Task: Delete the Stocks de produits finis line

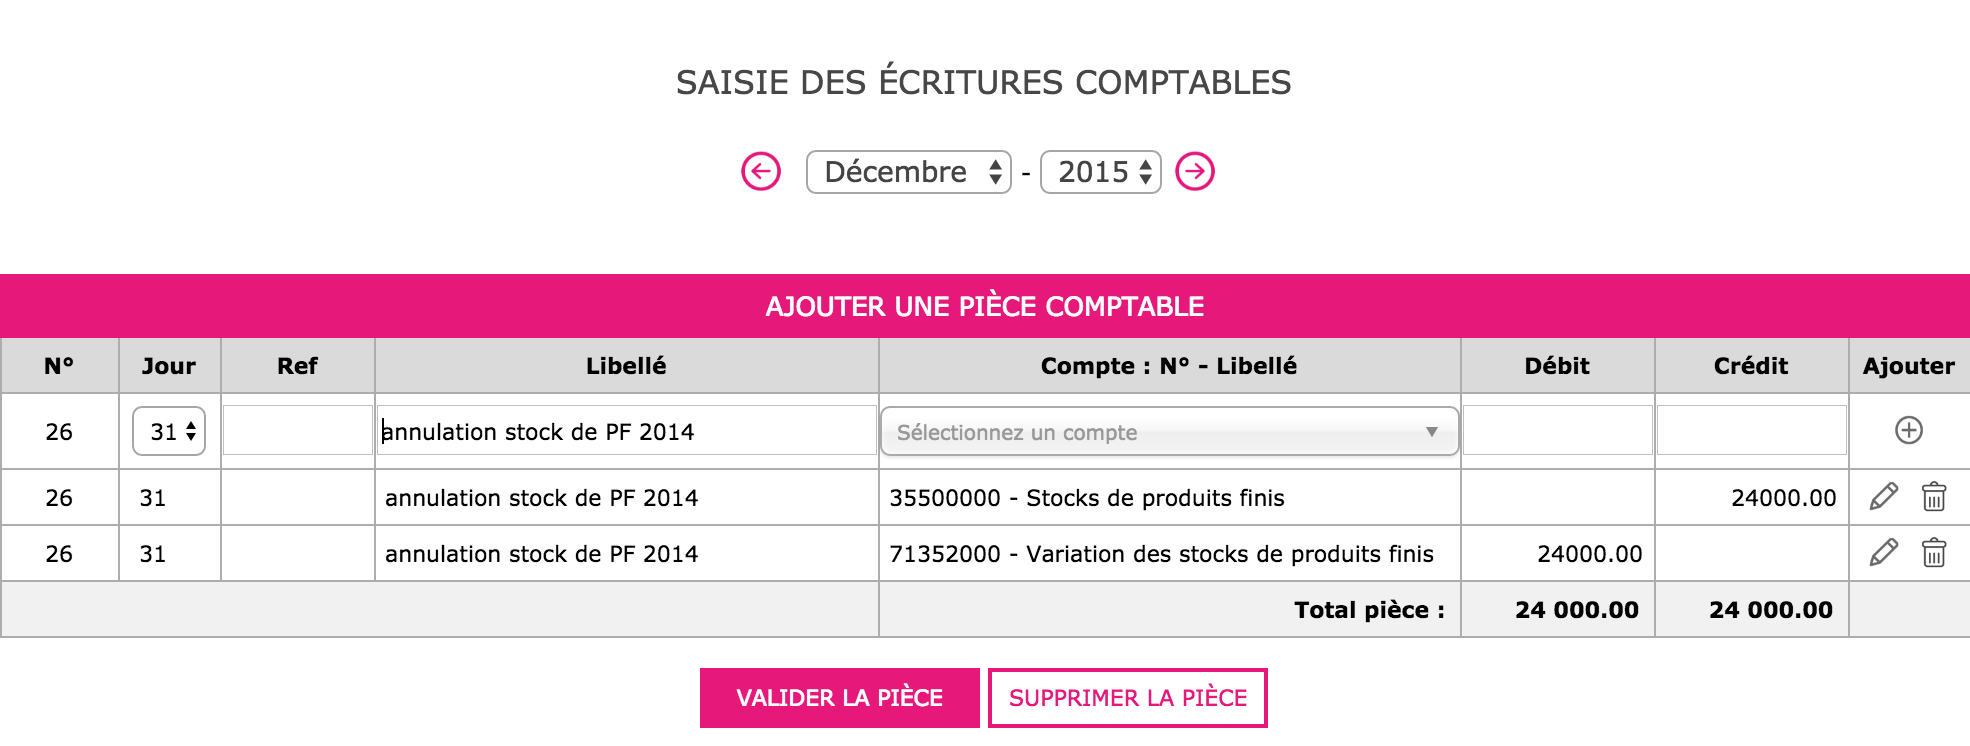Action: (1934, 496)
